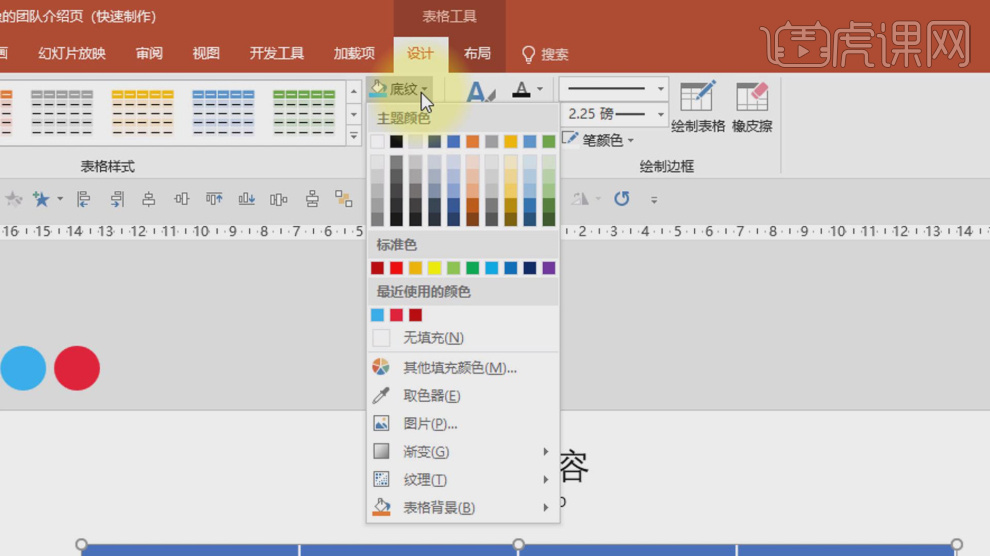Click the gray star animation icon
Image resolution: width=990 pixels, height=556 pixels.
click(x=13, y=199)
